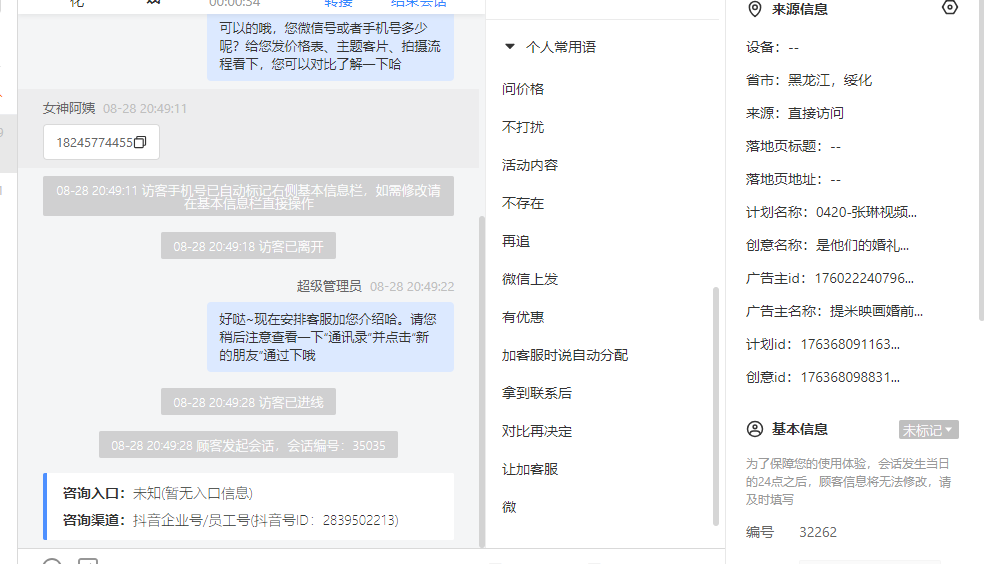Select the quick phrase 微信上发
Viewport: 984px width, 564px height.
(530, 279)
